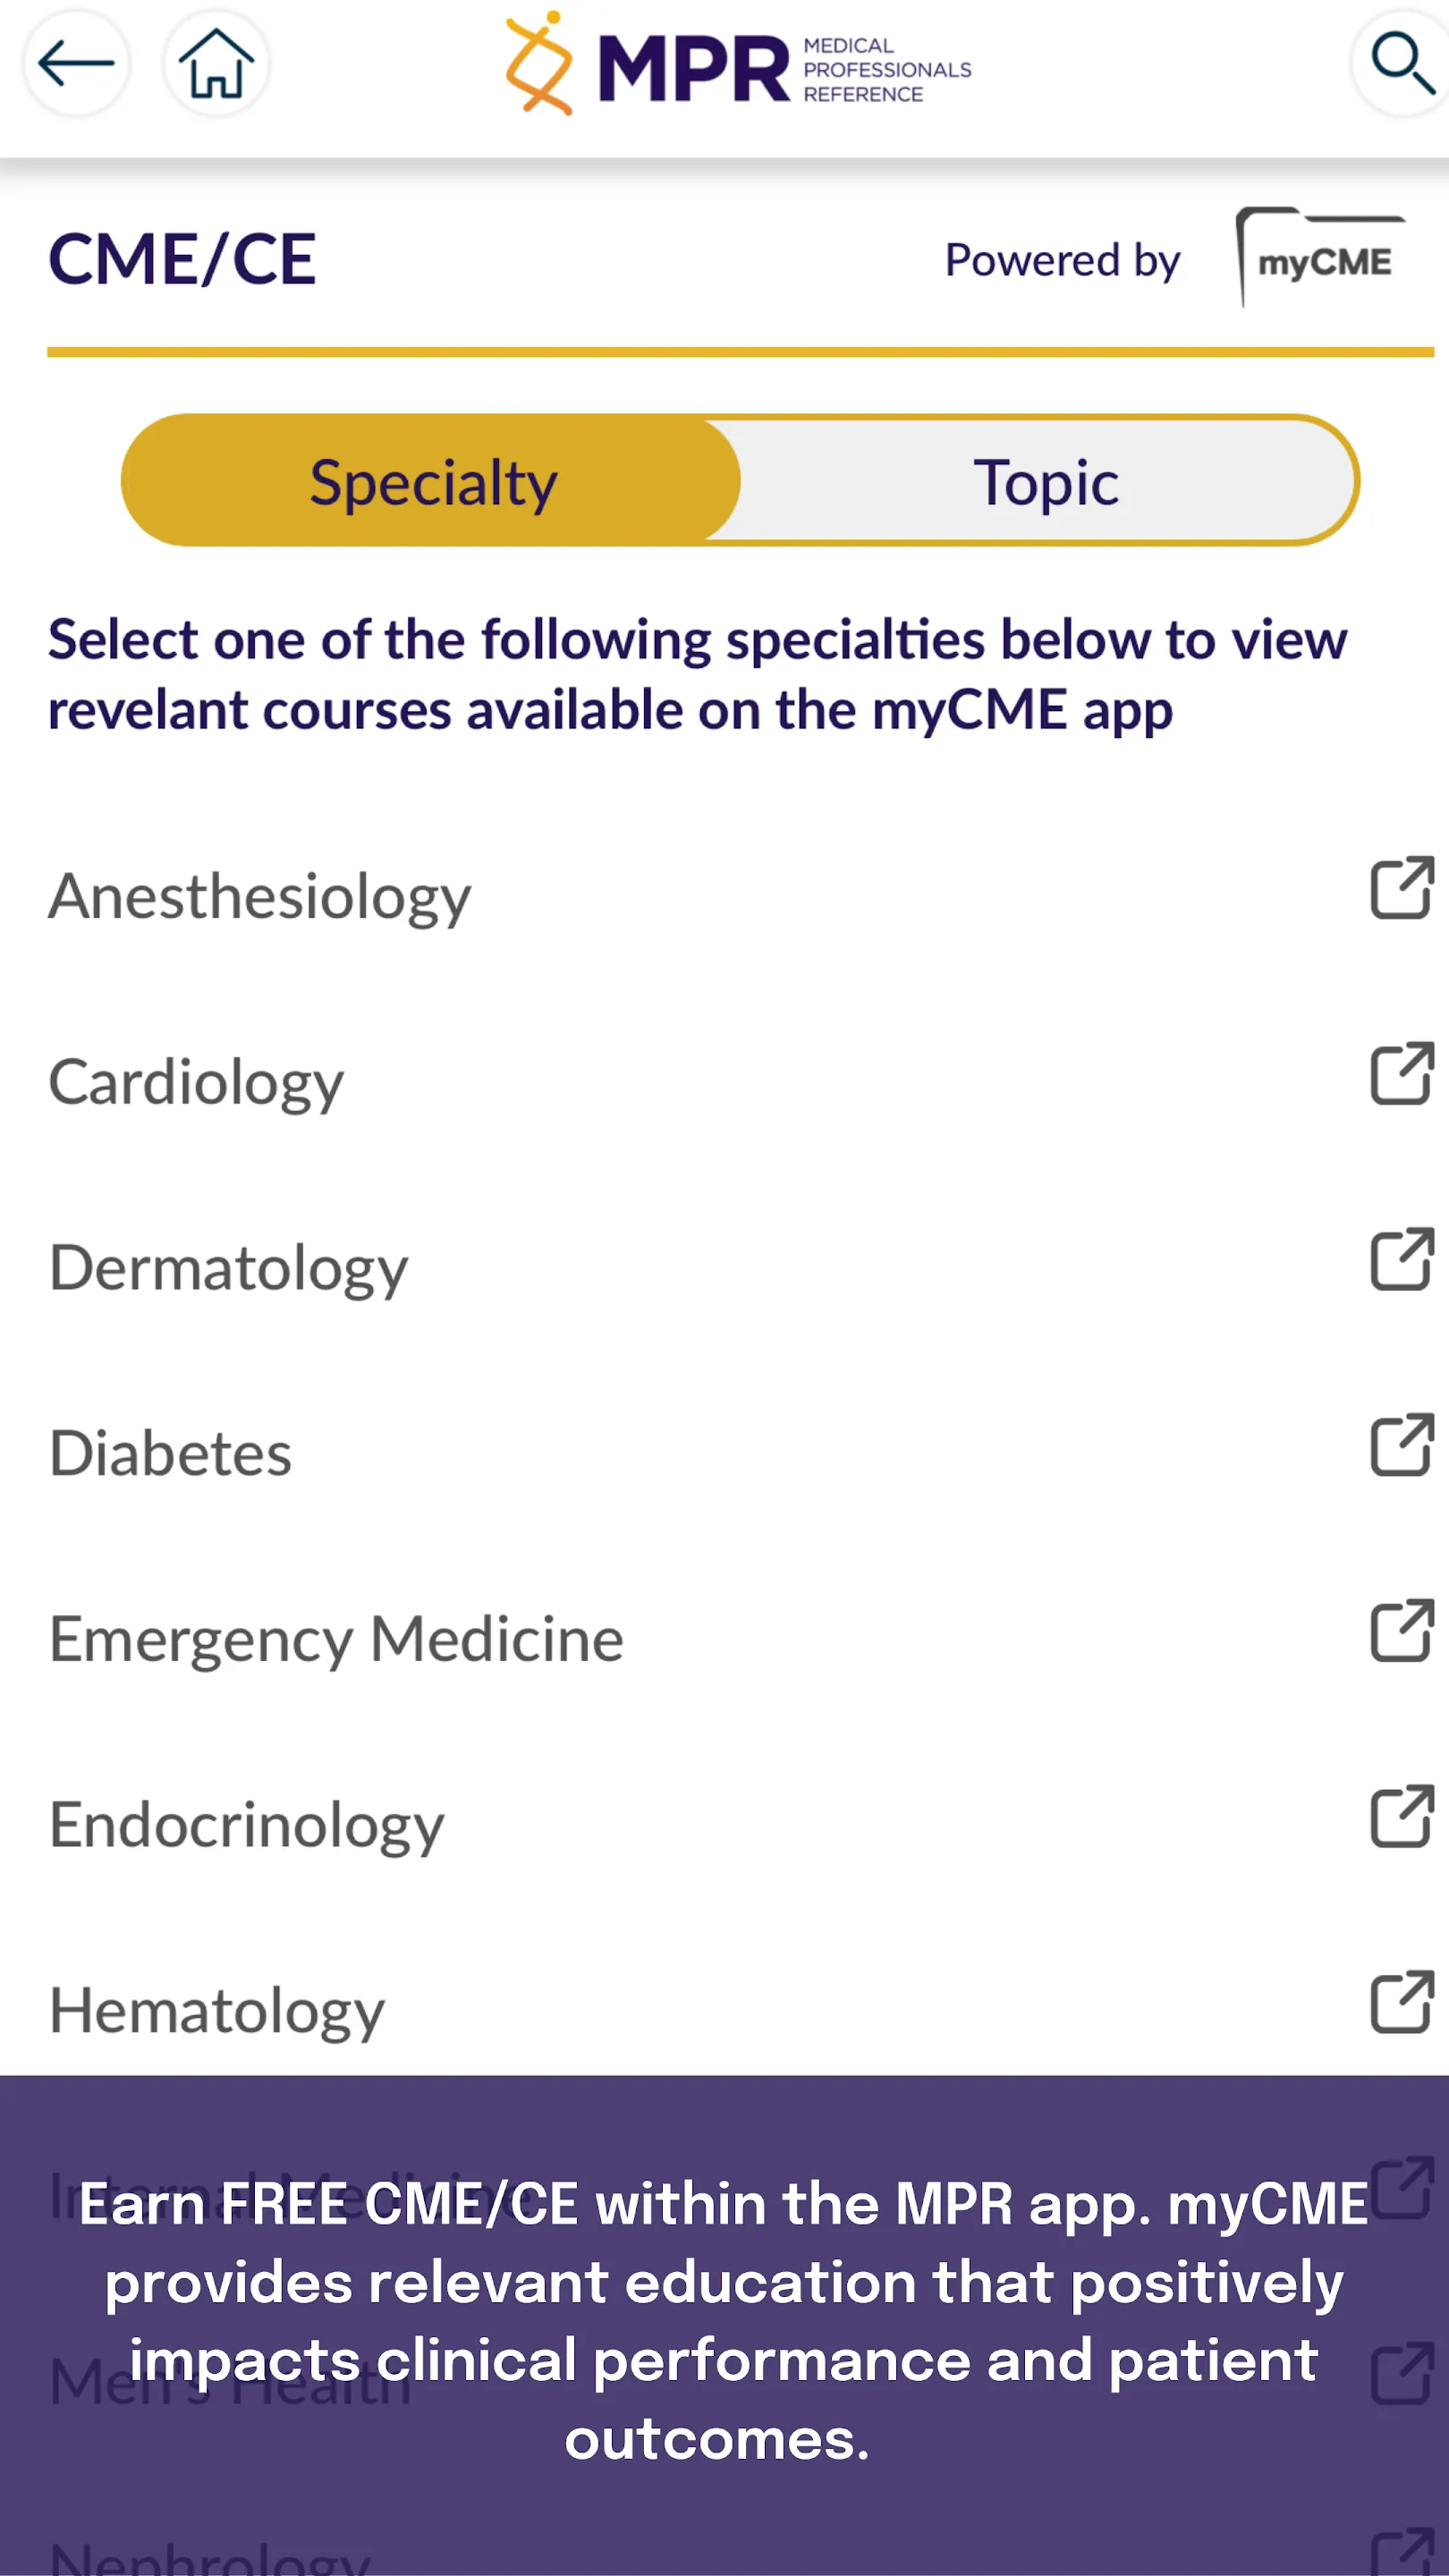Tap the back arrow icon
Image resolution: width=1449 pixels, height=2576 pixels.
(76, 64)
